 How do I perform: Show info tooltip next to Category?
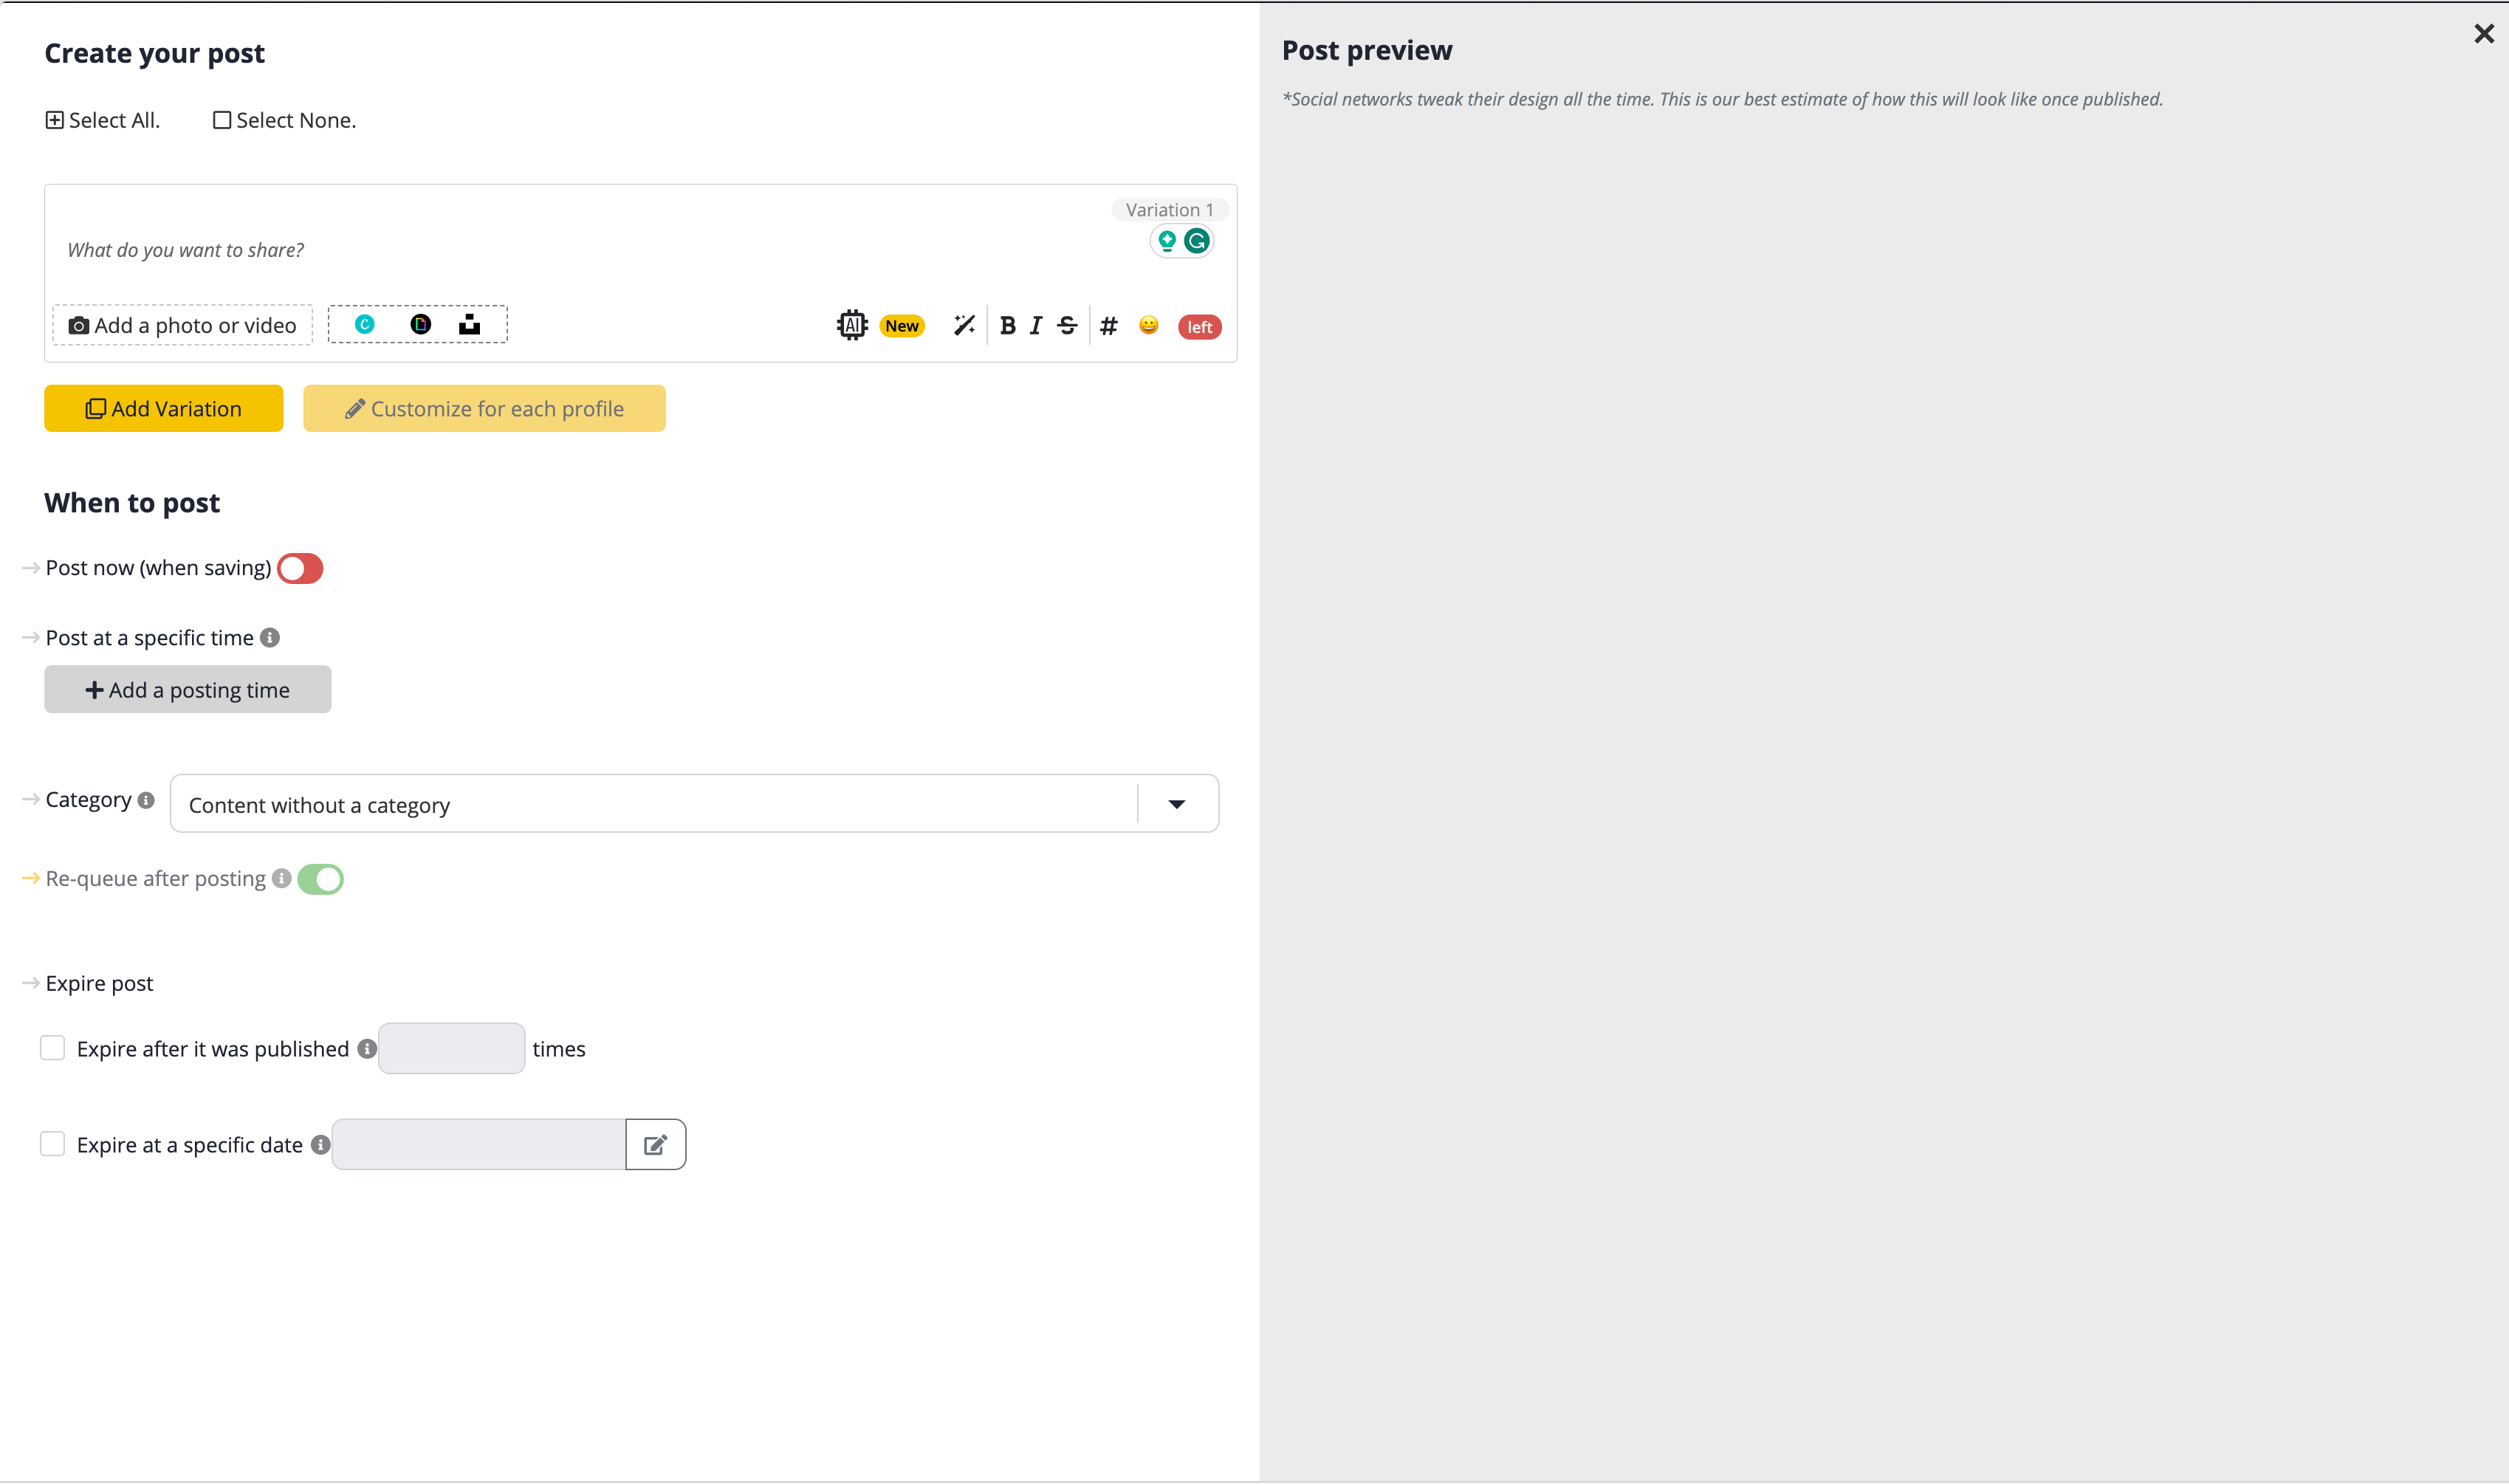(146, 800)
